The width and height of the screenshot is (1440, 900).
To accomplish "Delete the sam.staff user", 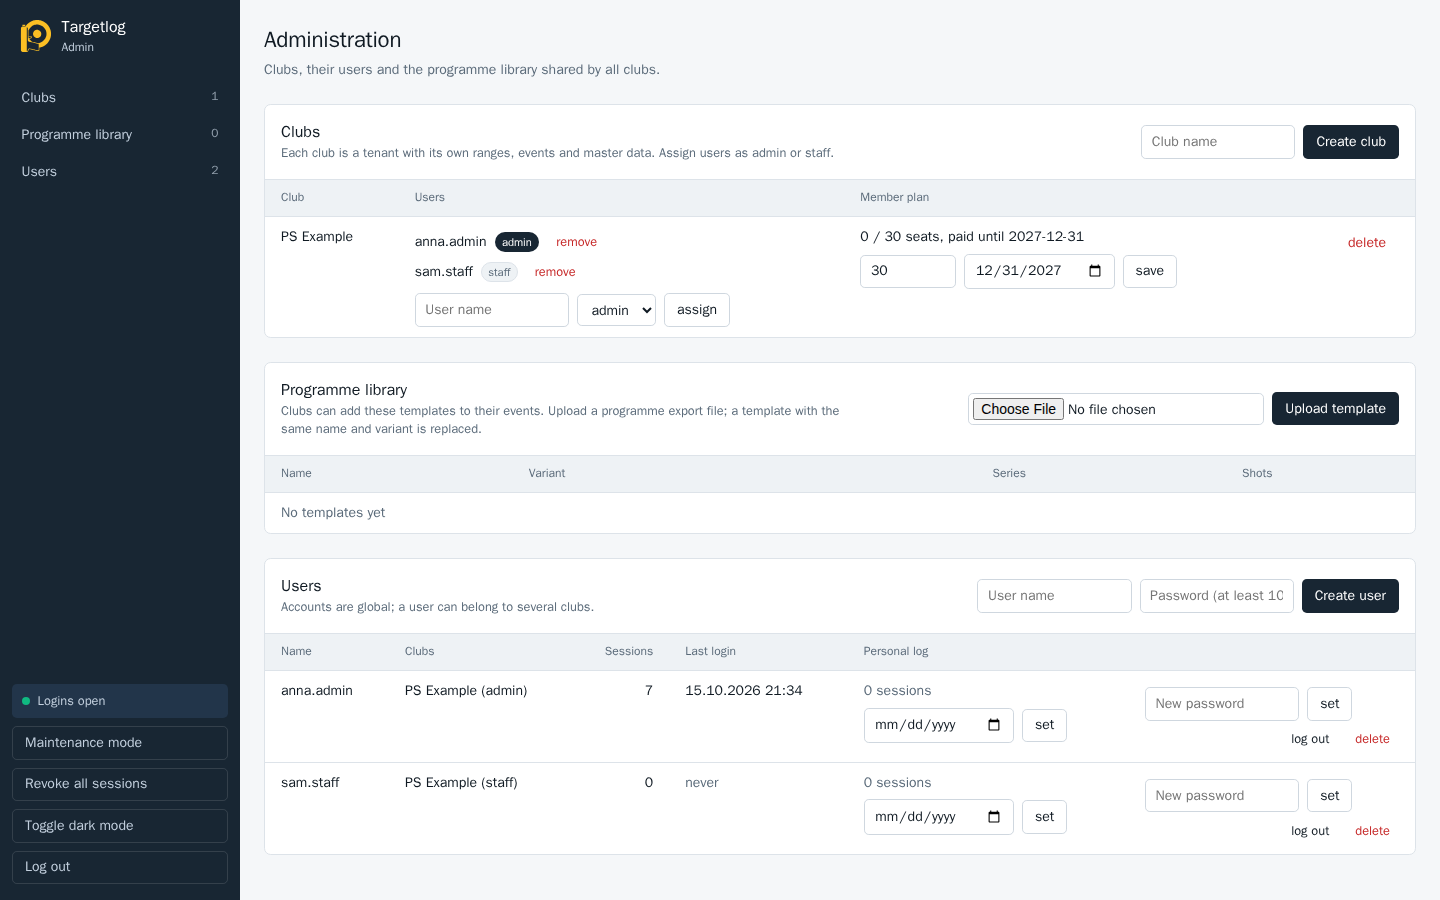I will pyautogui.click(x=1372, y=831).
